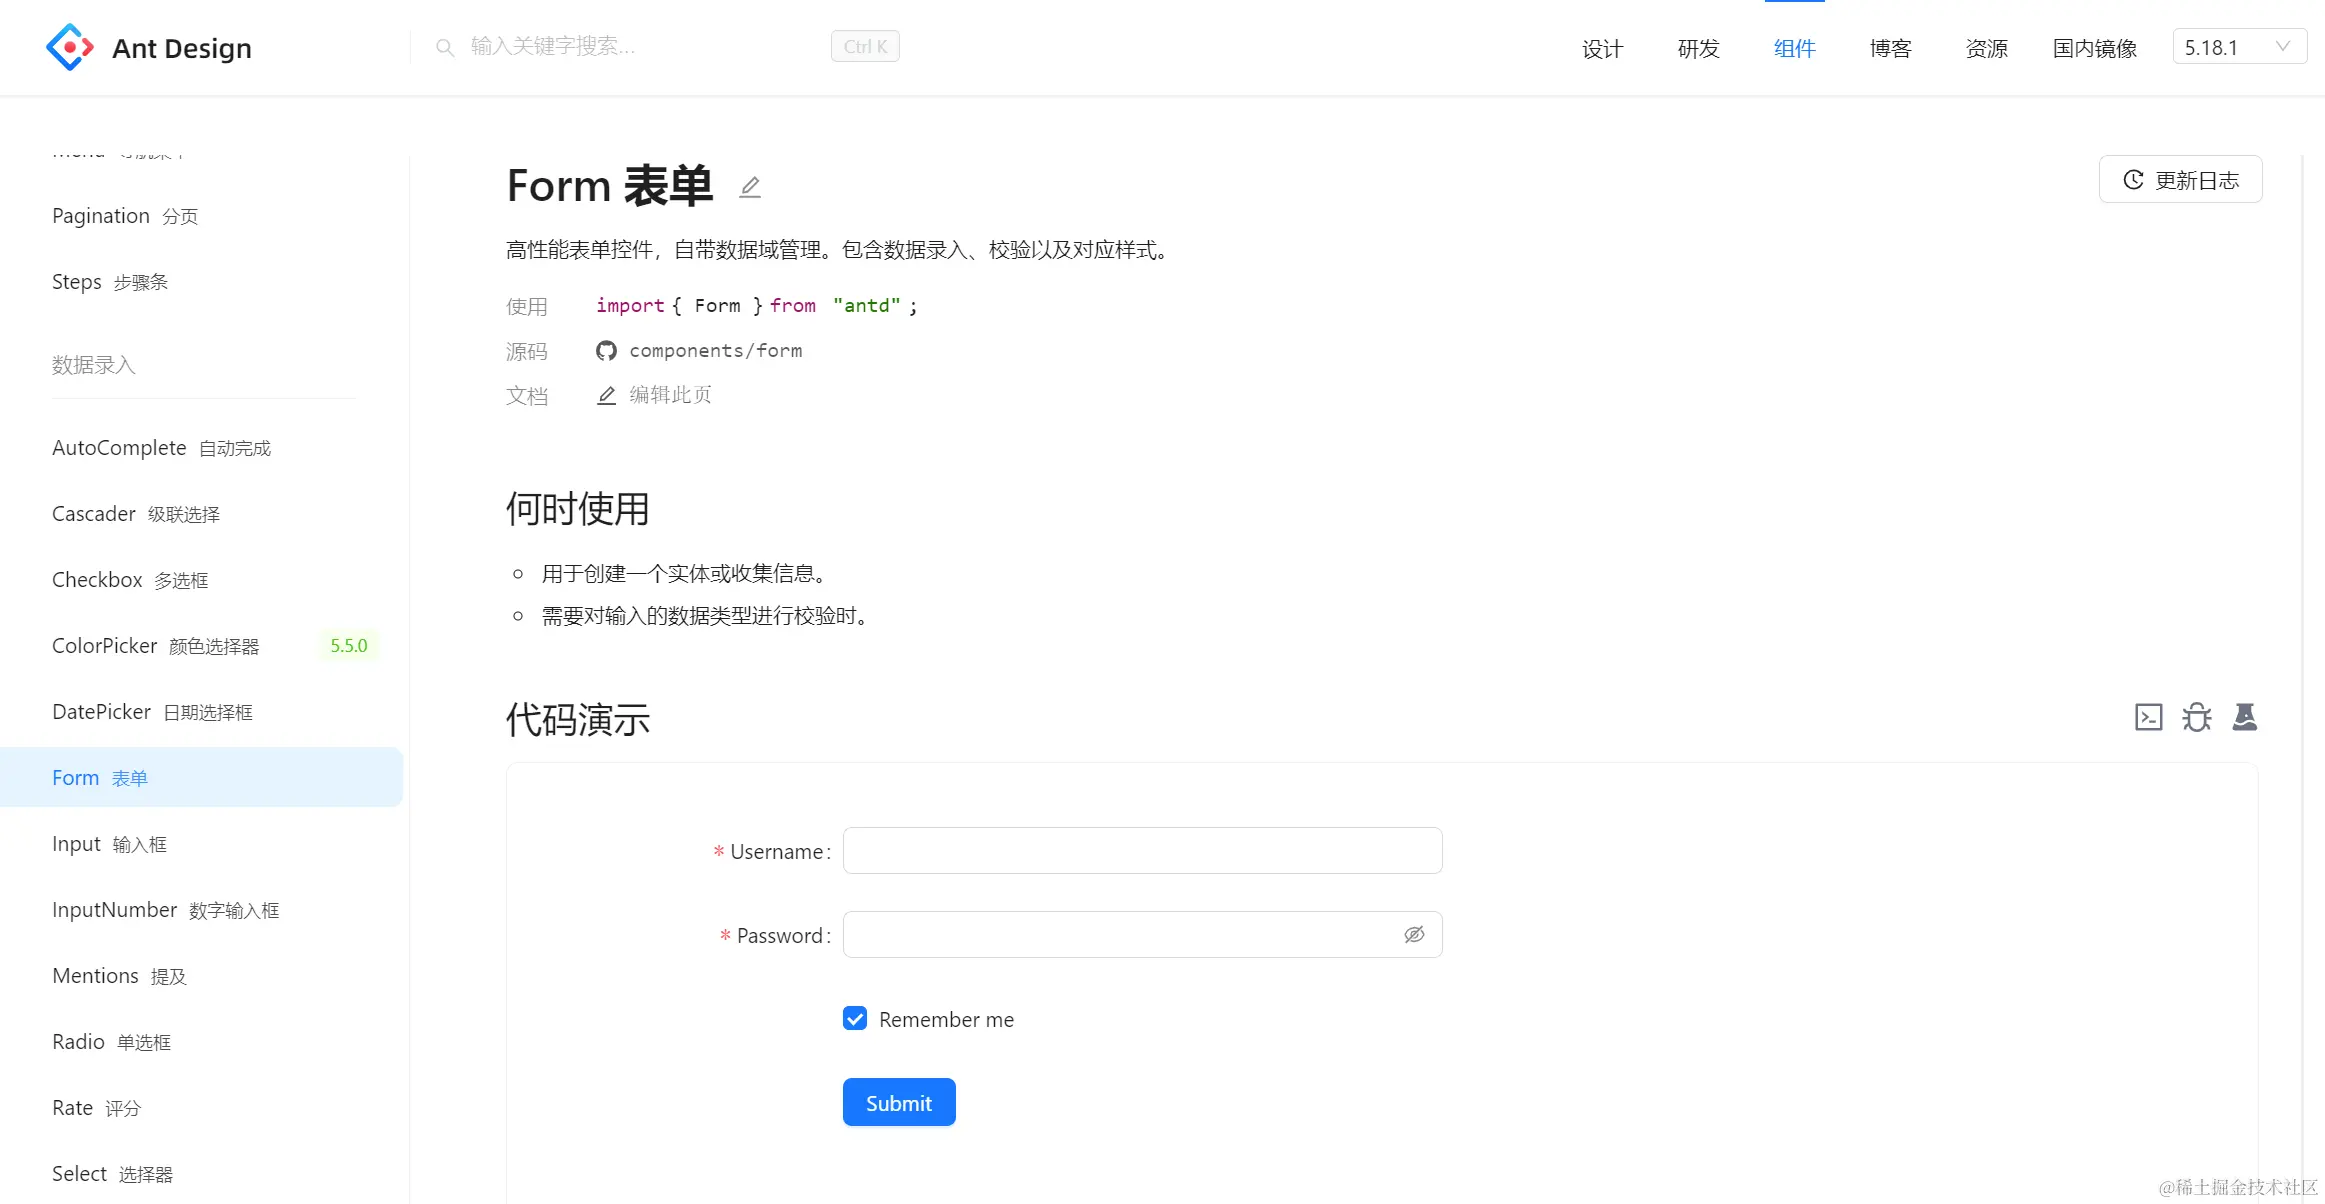Click the edit pencil icon beside Form title
This screenshot has width=2325, height=1204.
750,187
